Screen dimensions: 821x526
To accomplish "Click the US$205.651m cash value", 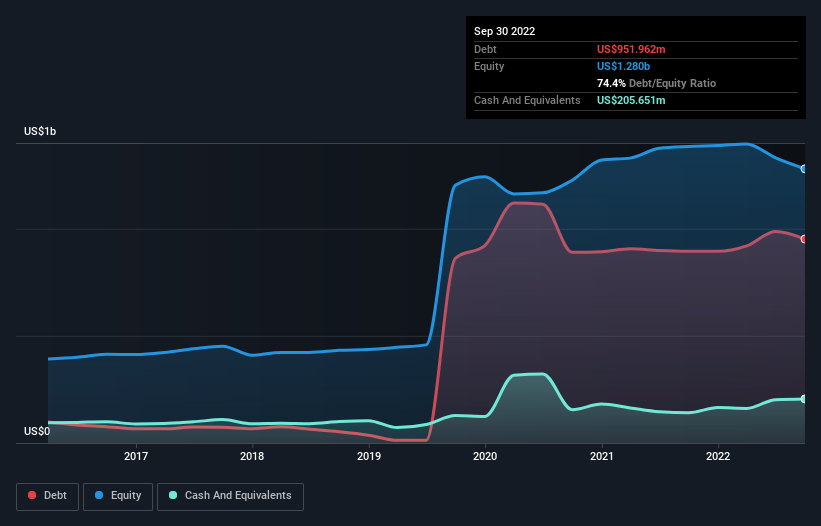I will pyautogui.click(x=631, y=100).
